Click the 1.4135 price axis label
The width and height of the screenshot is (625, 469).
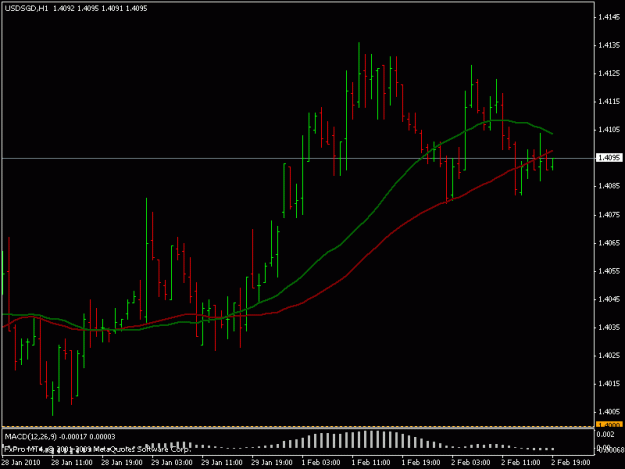point(609,45)
